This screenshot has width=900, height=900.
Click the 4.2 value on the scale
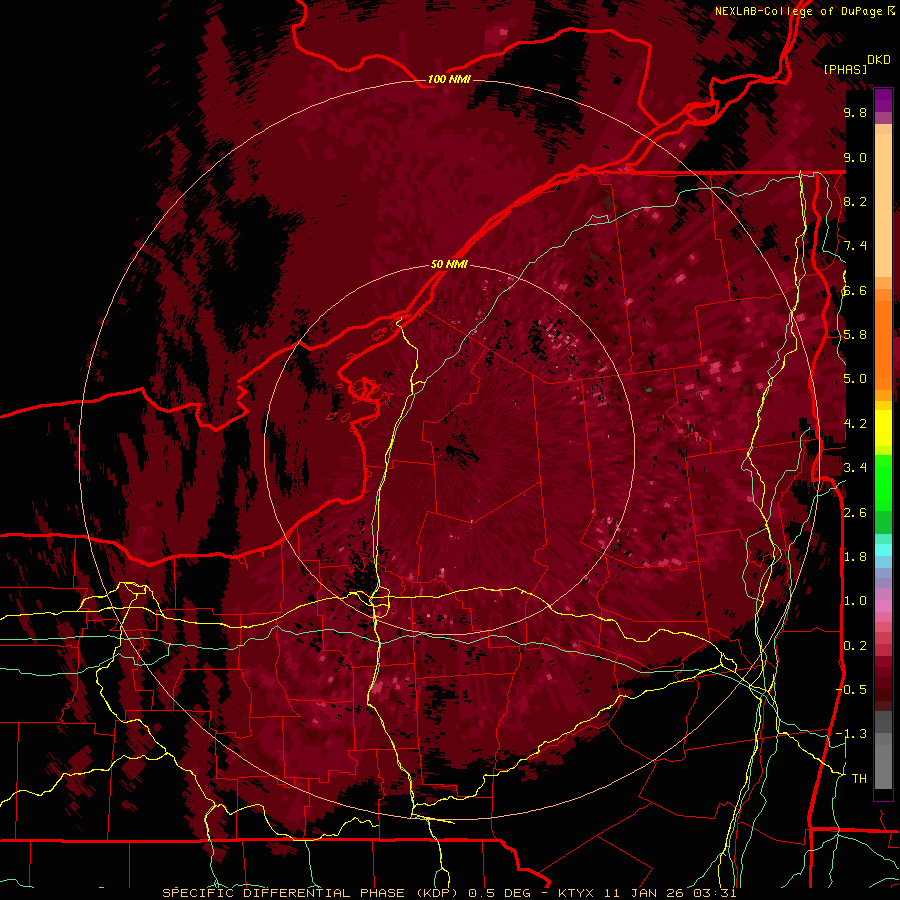coord(855,424)
